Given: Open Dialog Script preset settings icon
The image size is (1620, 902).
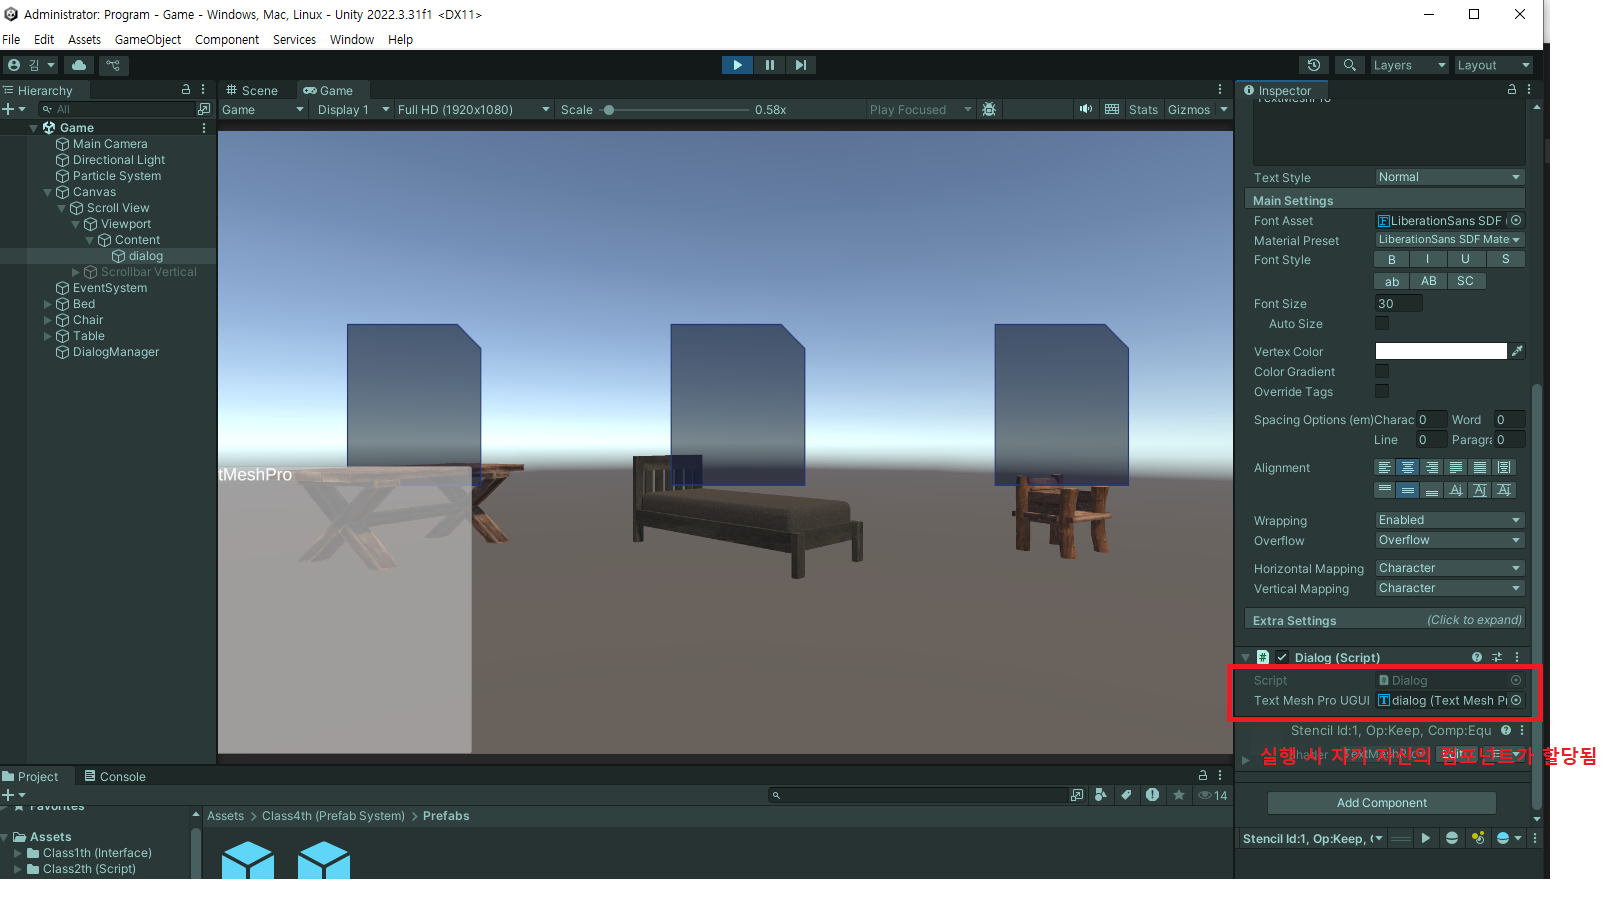Looking at the screenshot, I should [x=1497, y=657].
